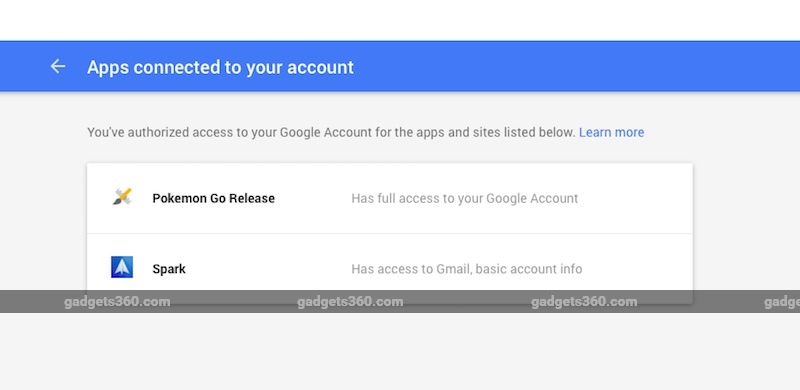Choose the Spark app name
The image size is (800, 390).
(169, 269)
